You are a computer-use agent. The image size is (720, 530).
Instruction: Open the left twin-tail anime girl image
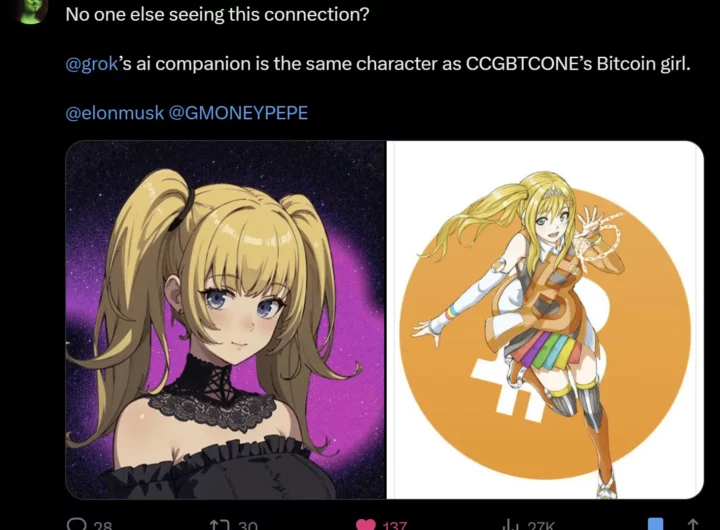tap(225, 320)
